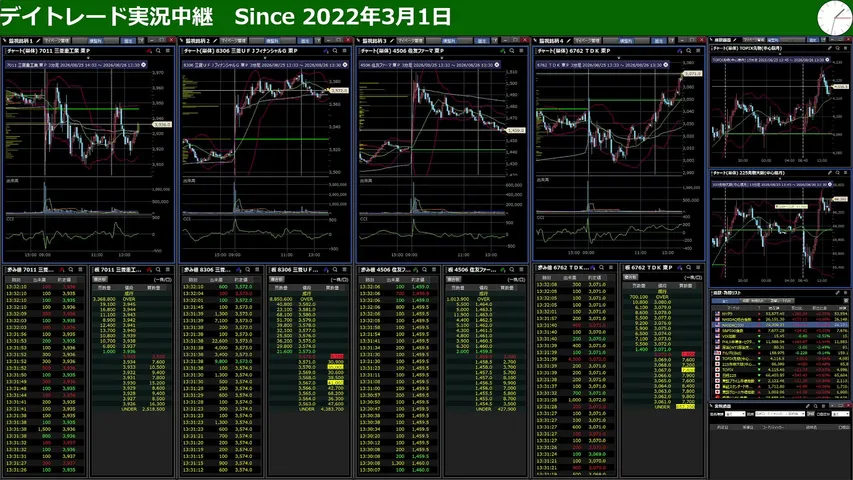Viewport: 853px width, 480px height.
Task: Expand arrow below 8306 chart title
Action: tap(265, 58)
